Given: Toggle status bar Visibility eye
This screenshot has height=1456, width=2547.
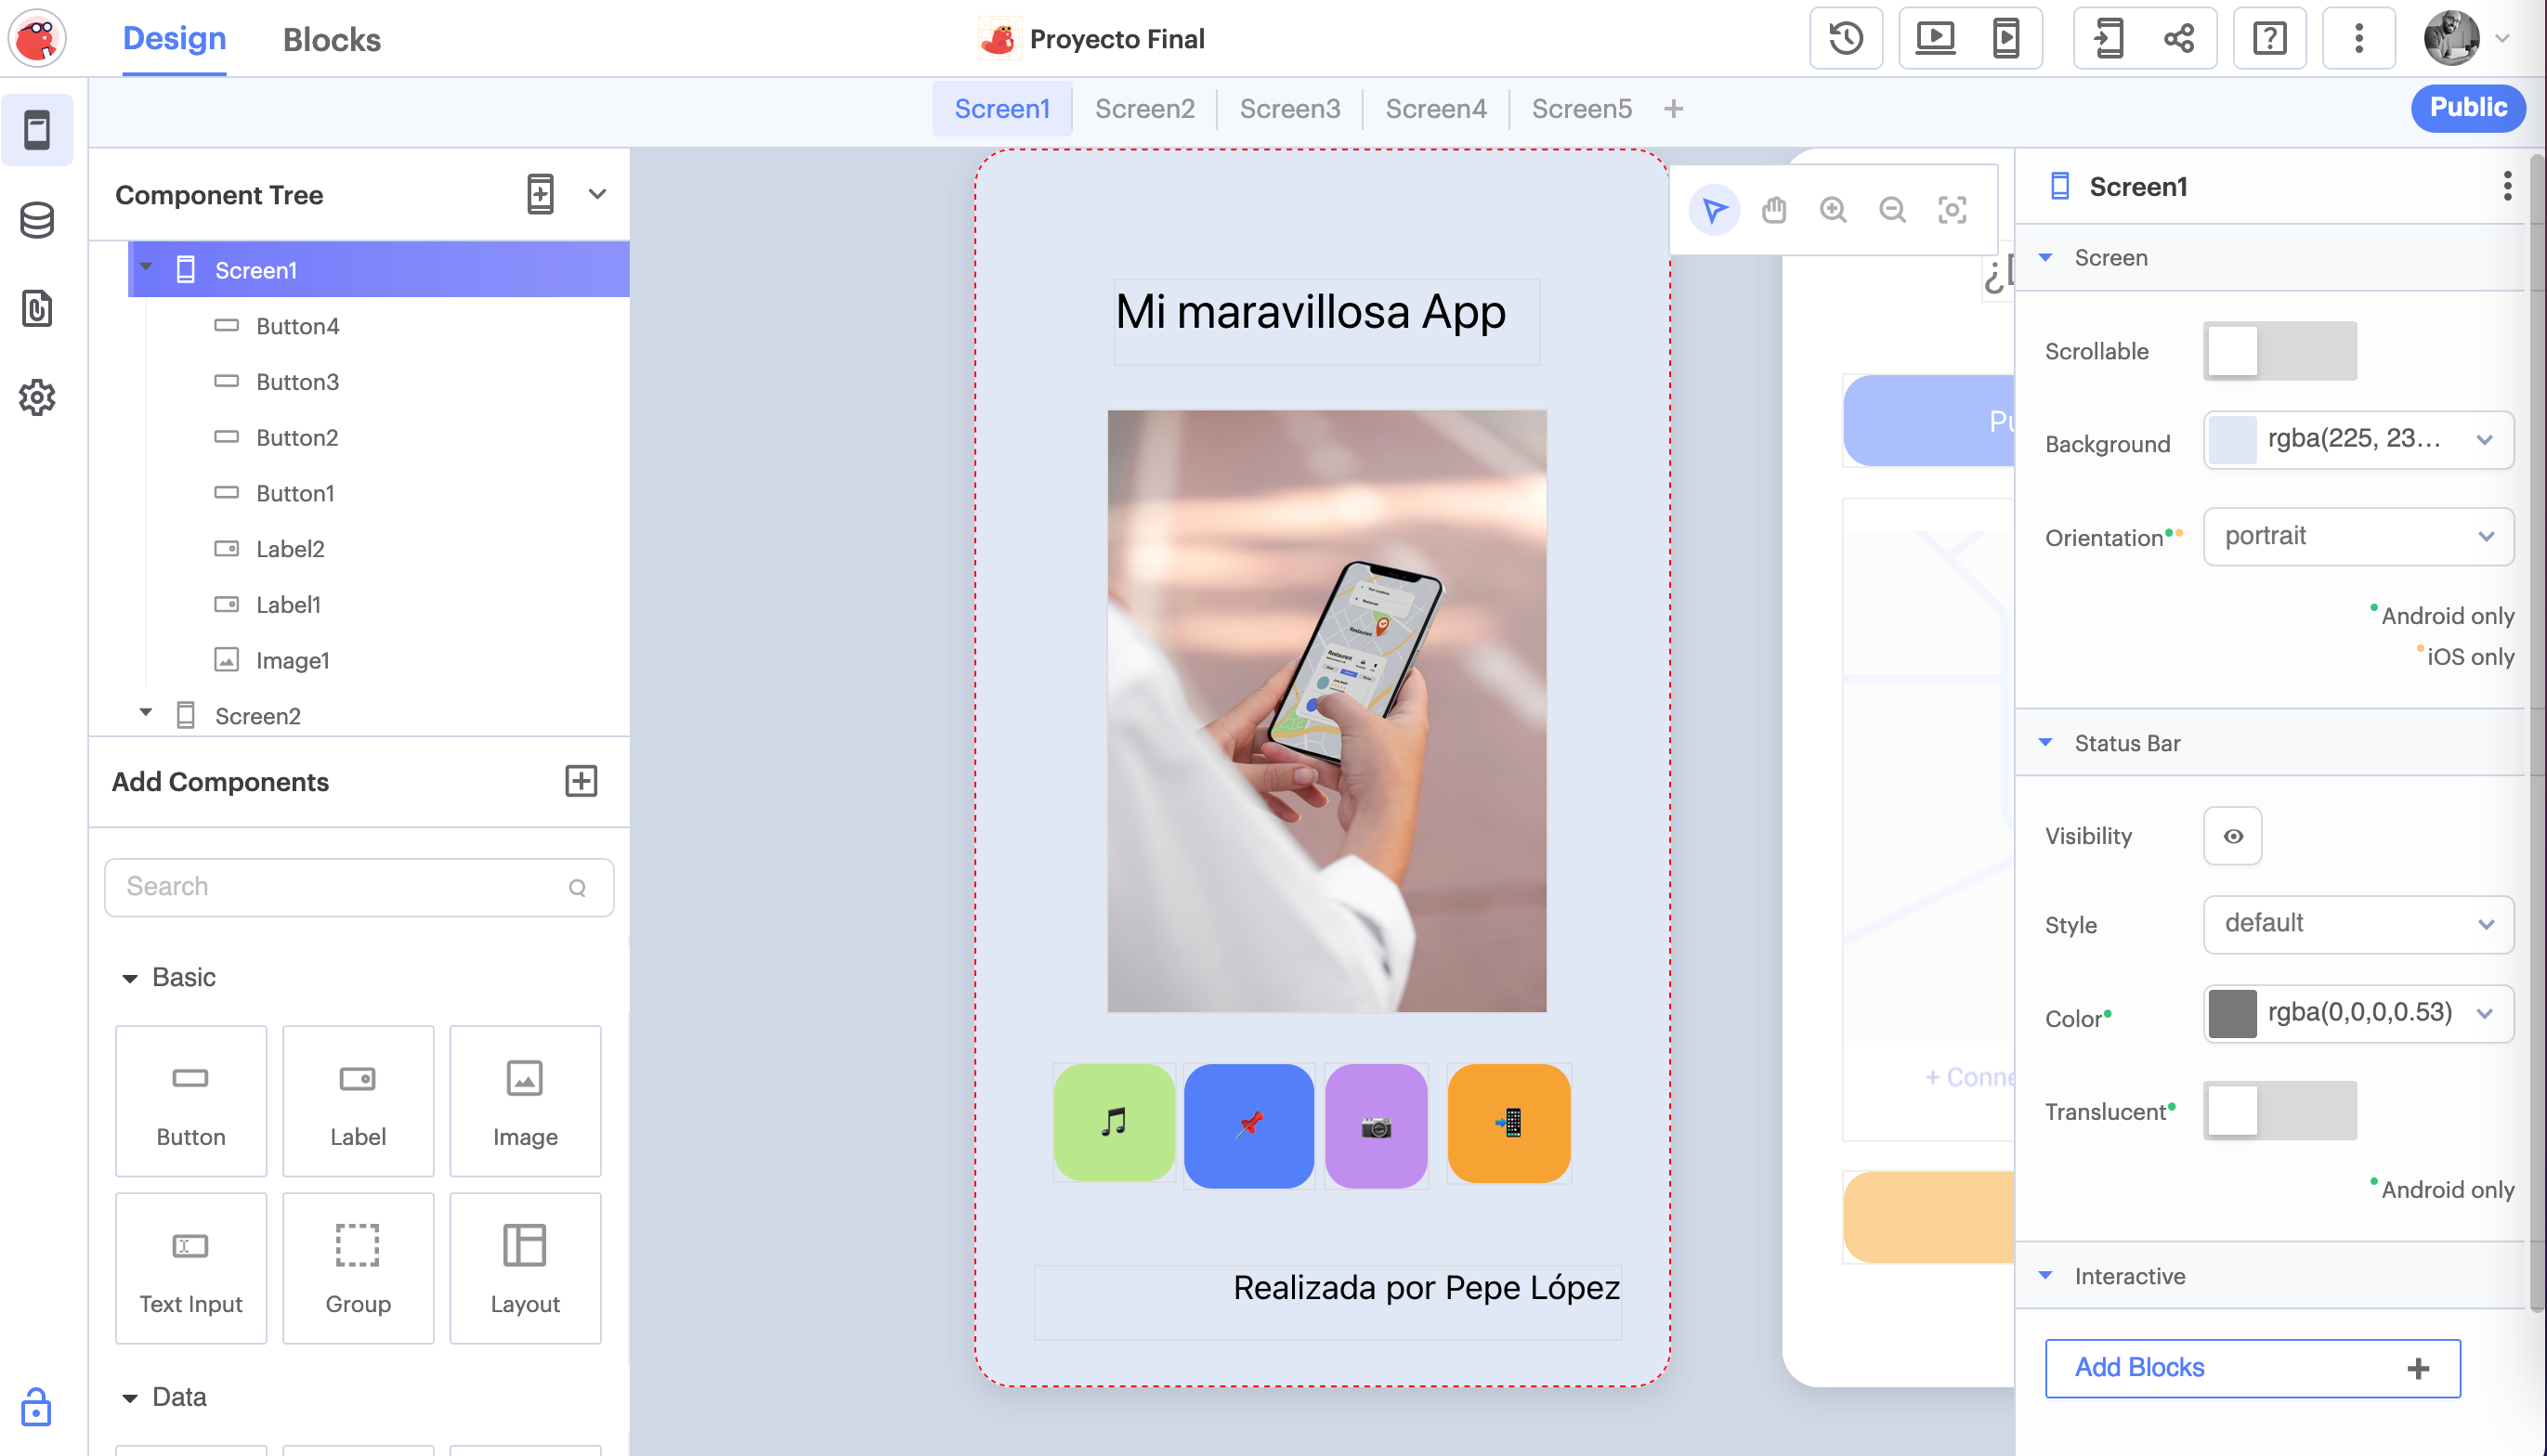Looking at the screenshot, I should (x=2232, y=836).
